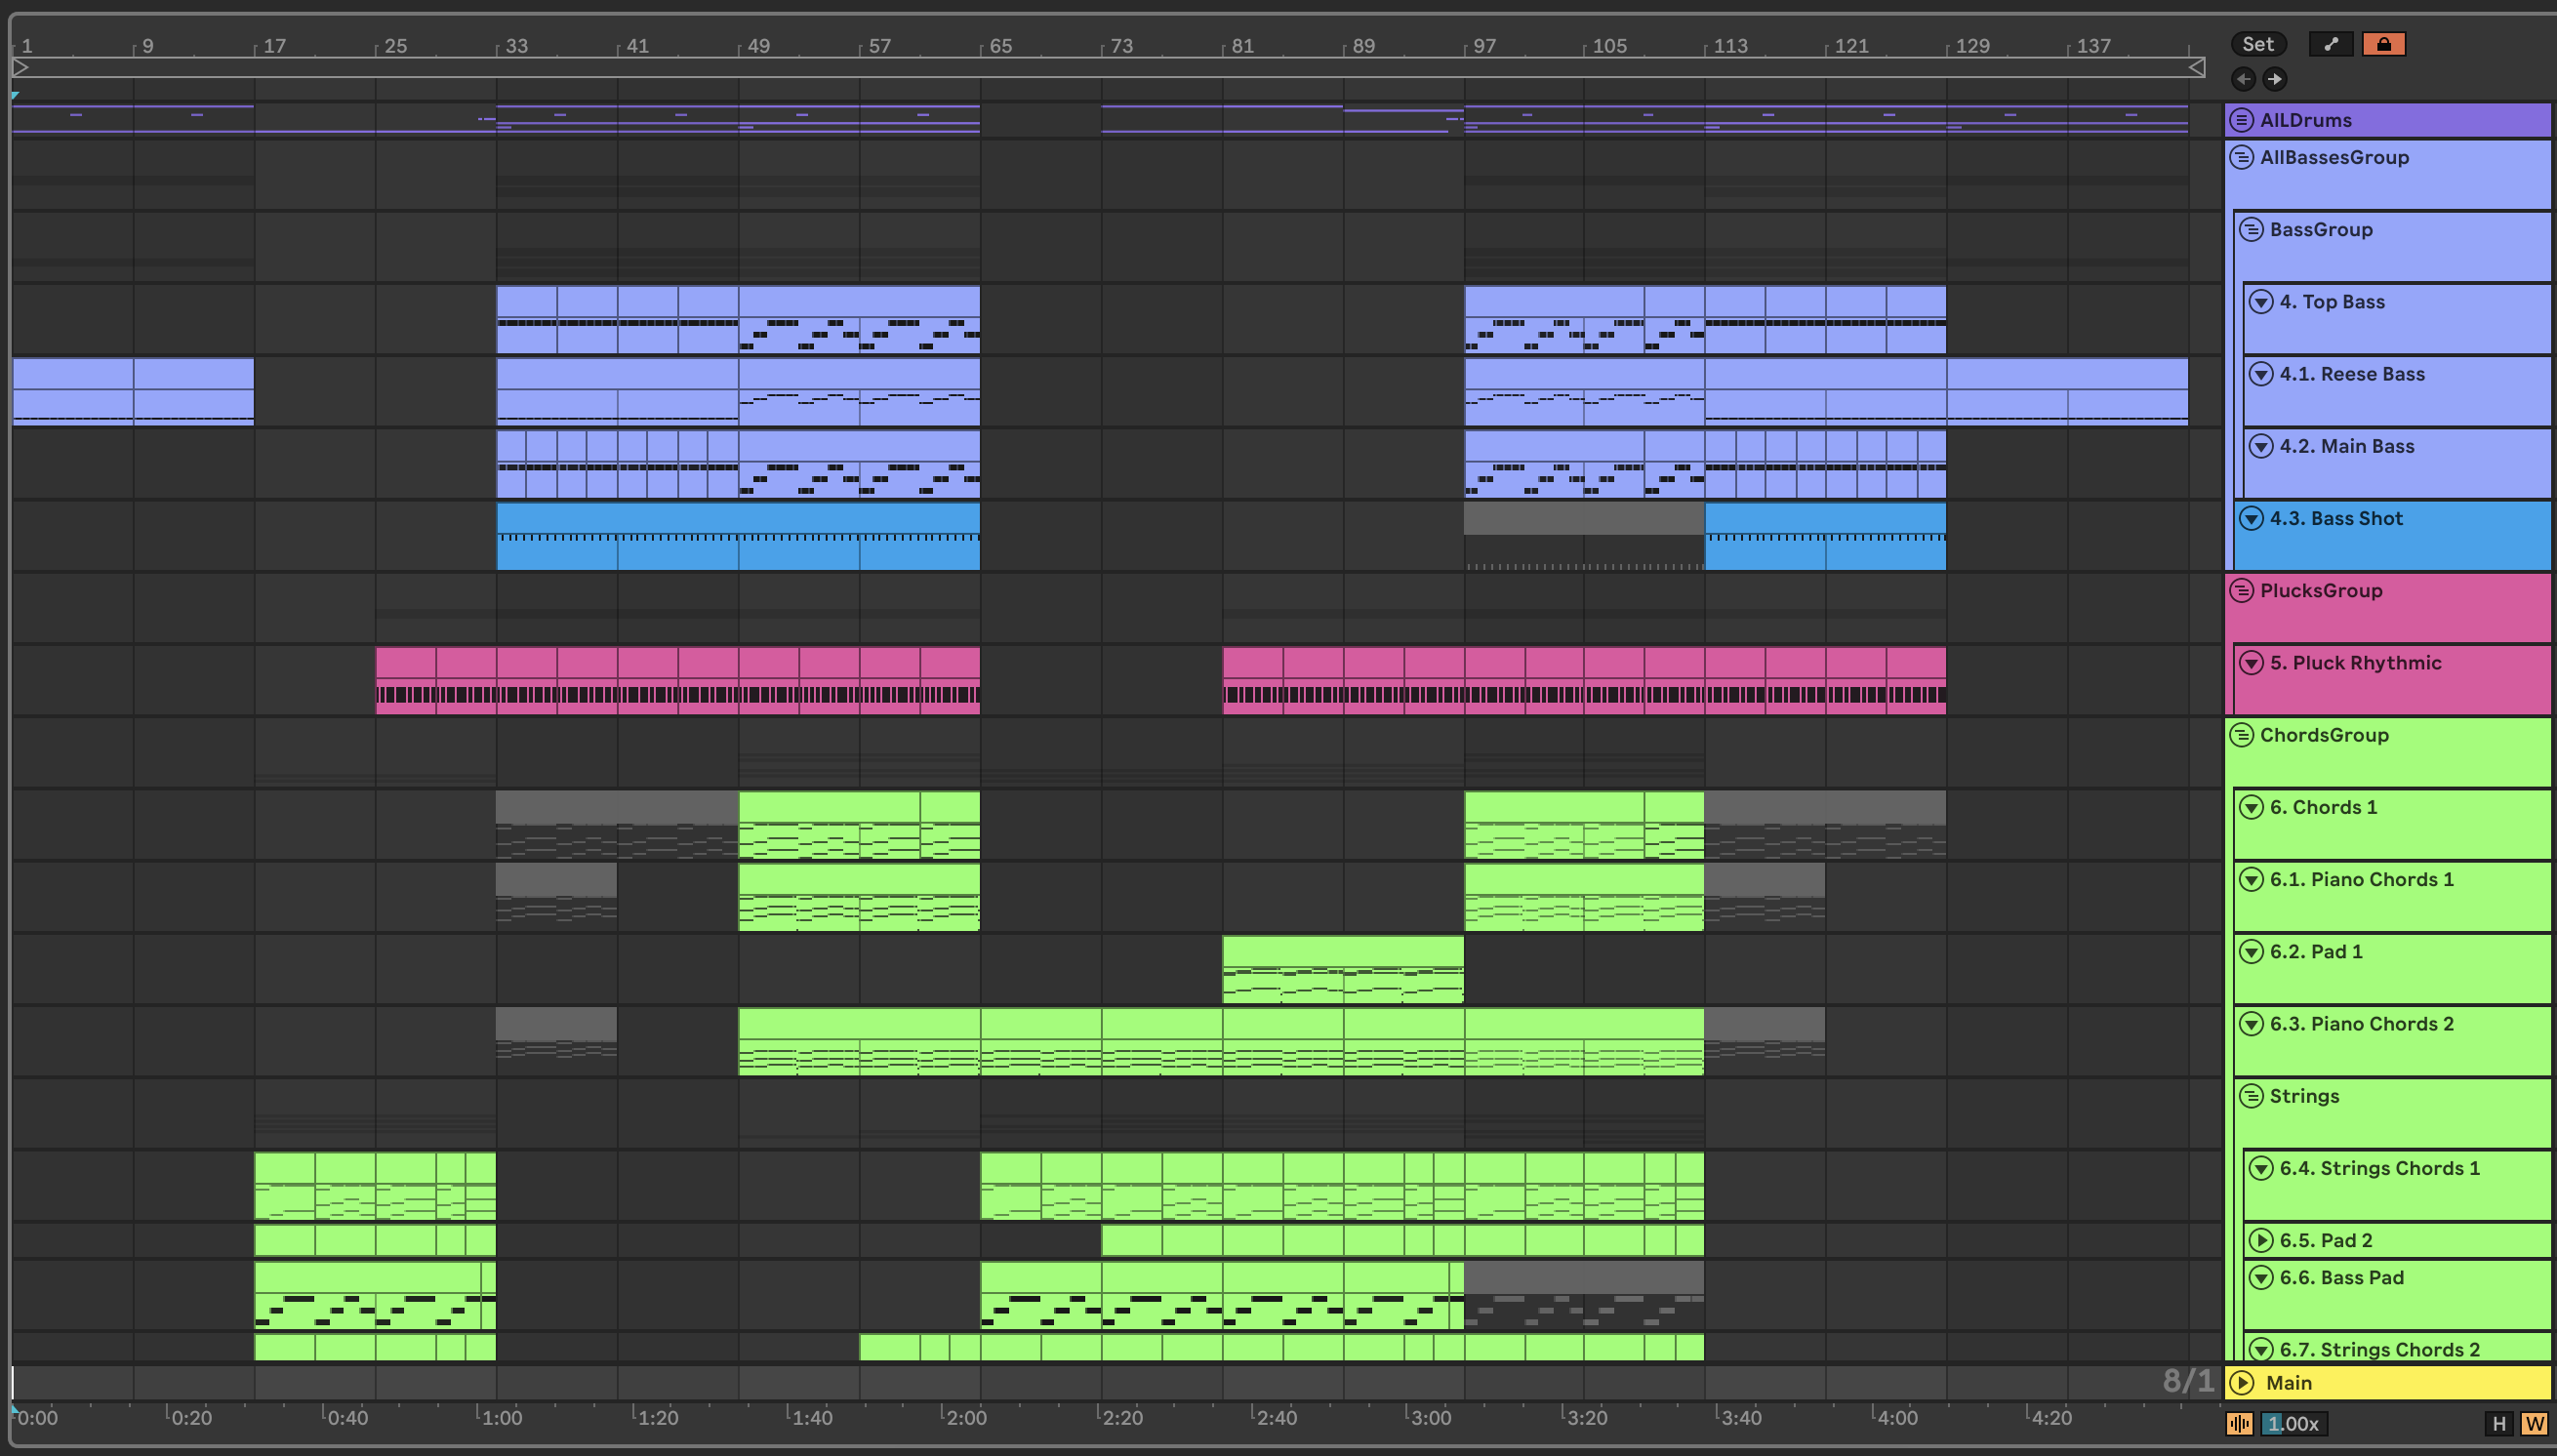This screenshot has height=1456, width=2557.
Task: Toggle the H optimize height button
Action: tap(2499, 1423)
